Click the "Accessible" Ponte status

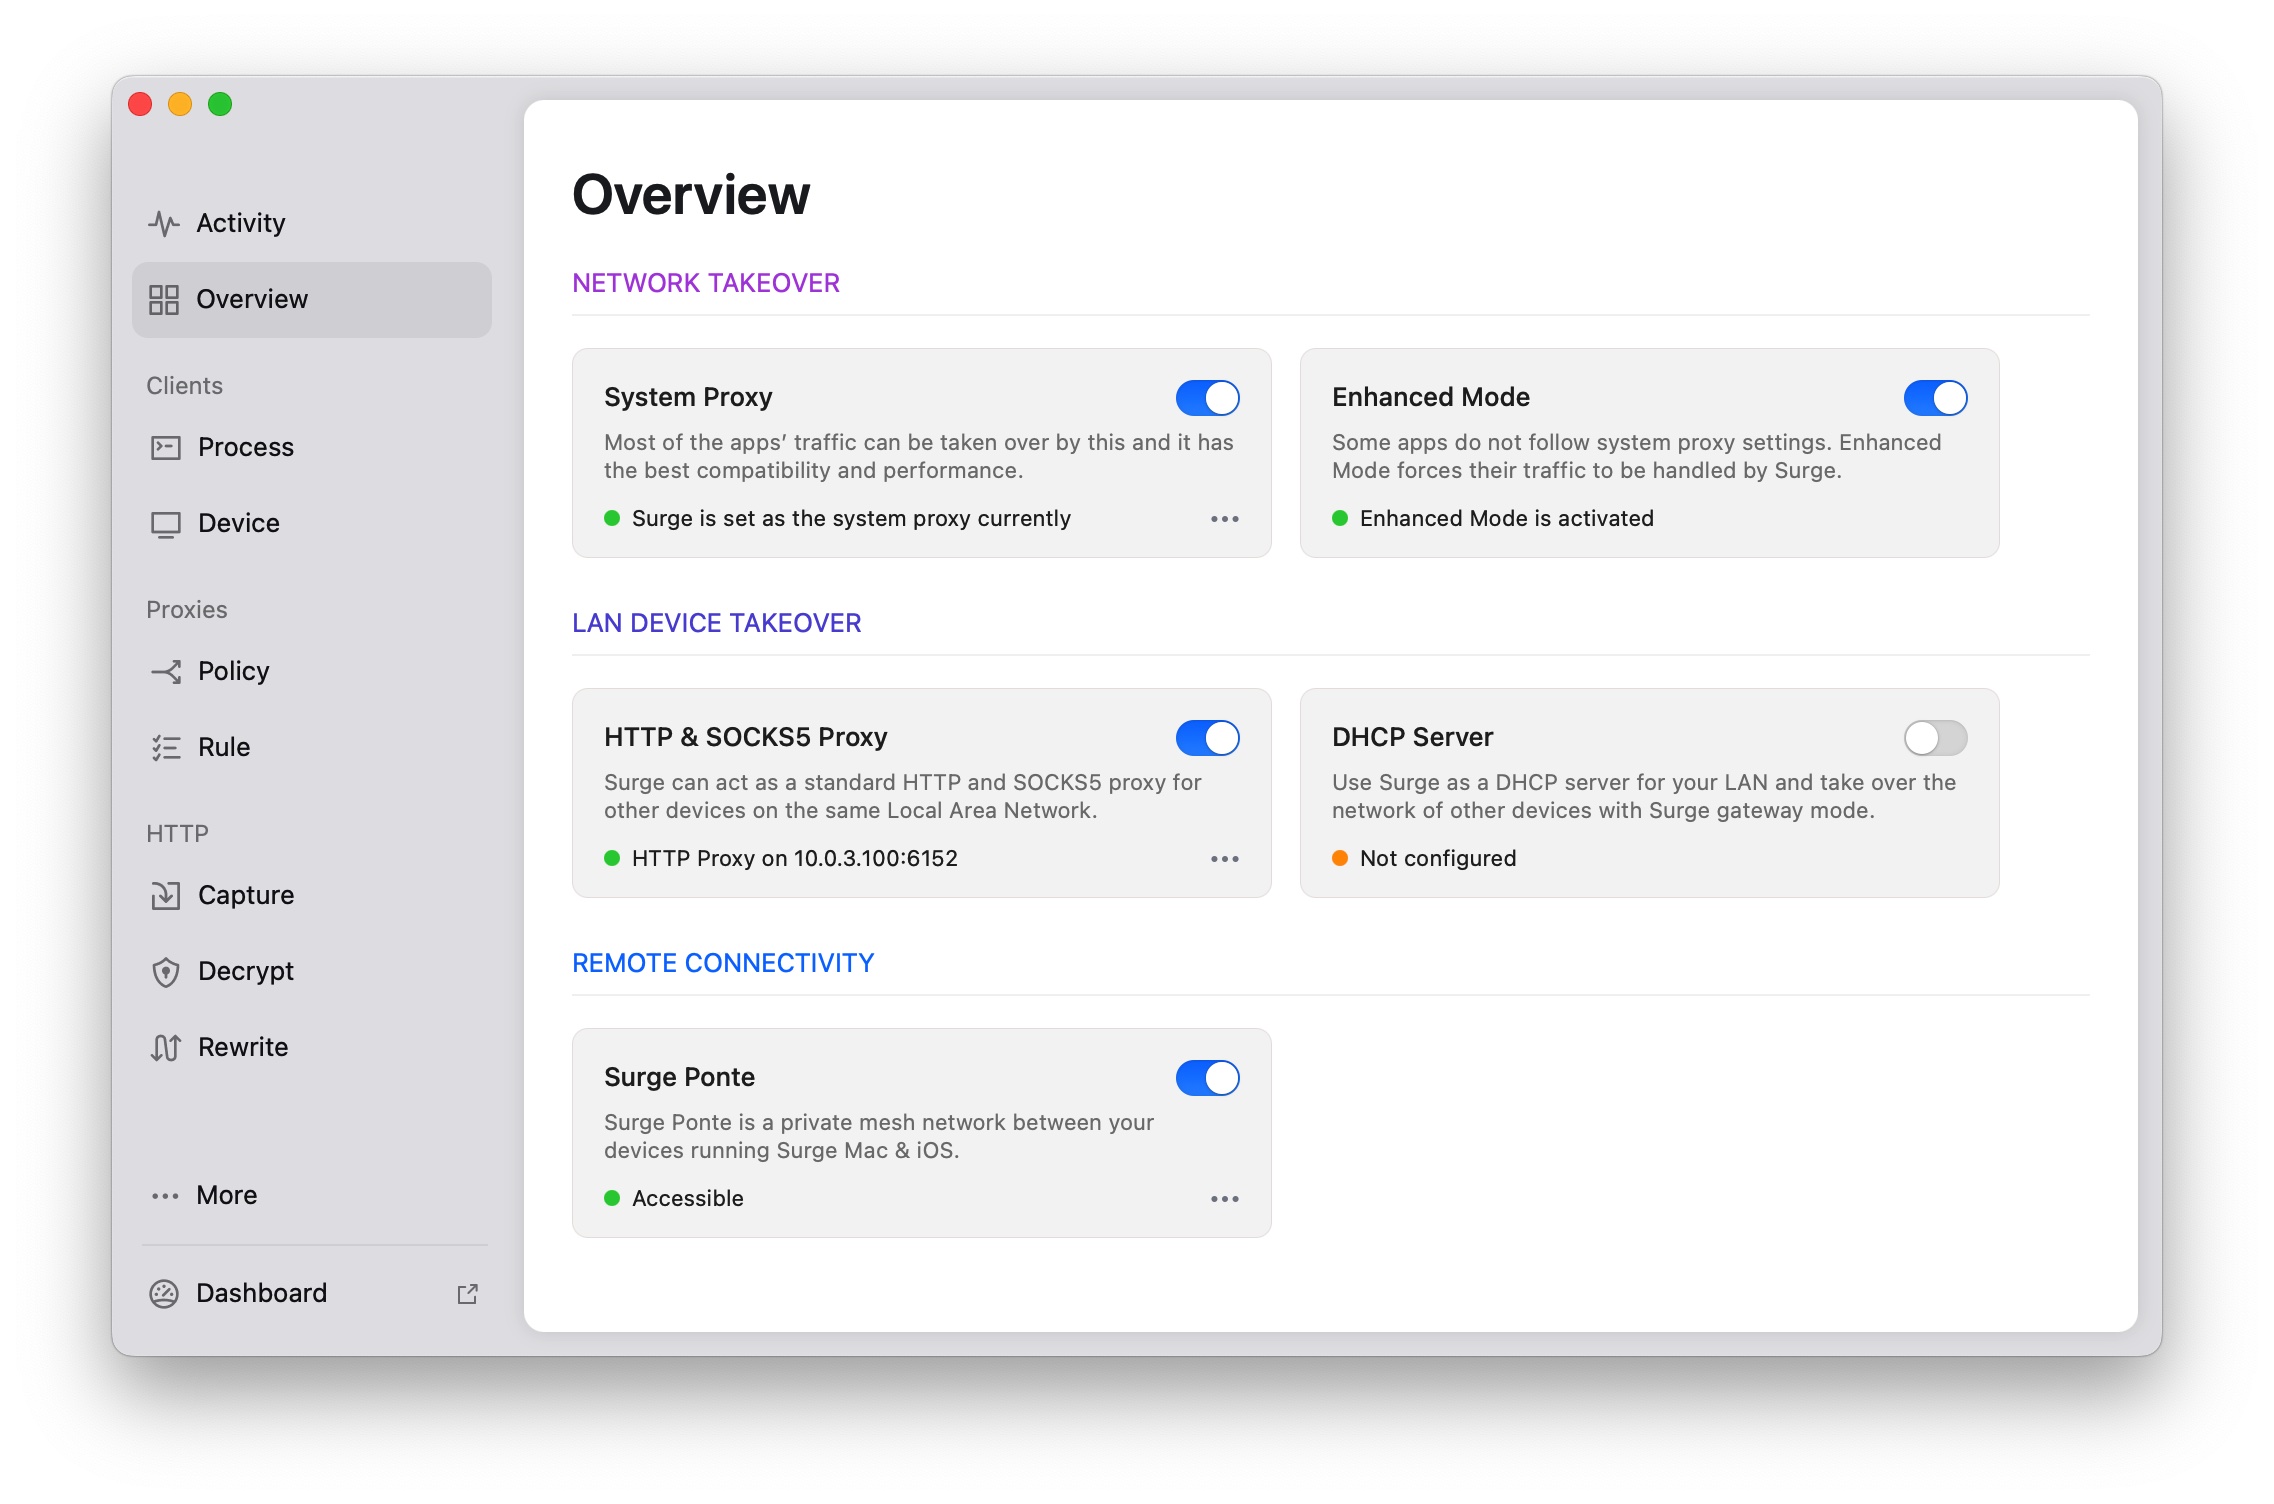click(688, 1198)
